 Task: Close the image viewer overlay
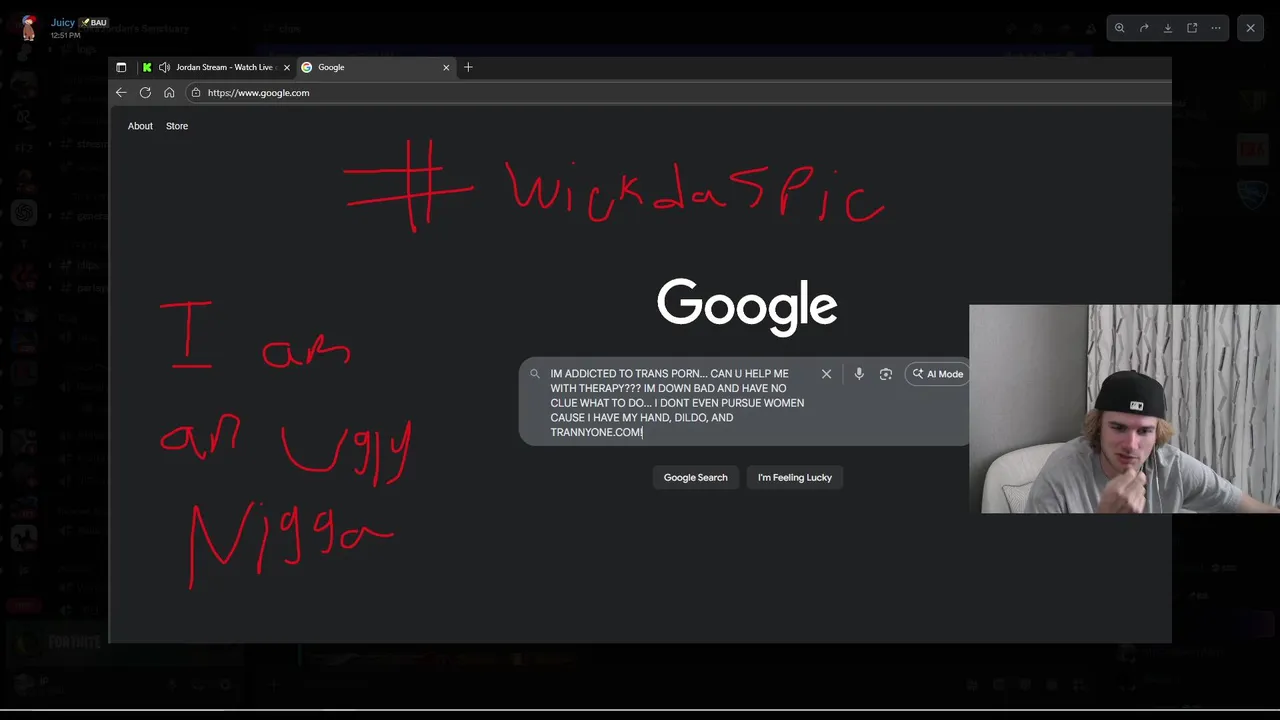pos(1250,28)
